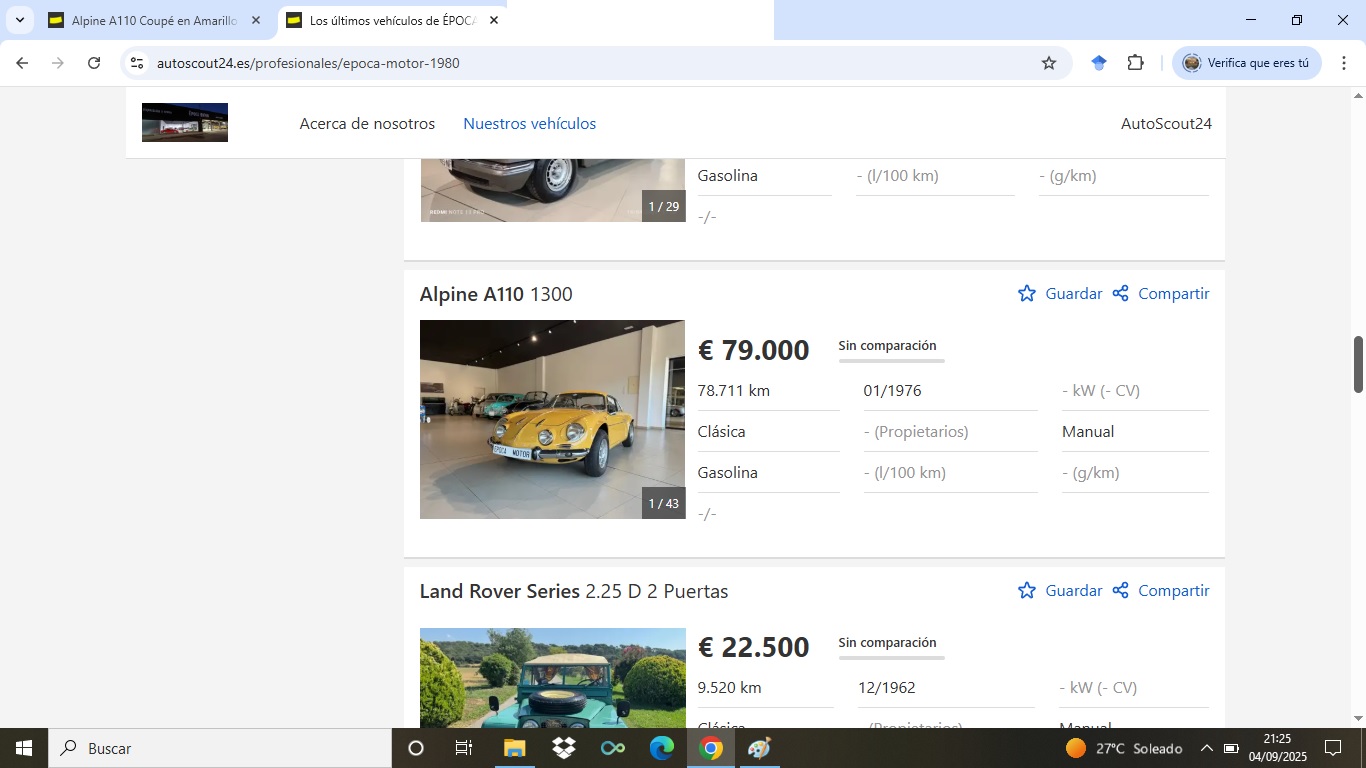Open Chrome three-dot menu
This screenshot has height=768, width=1366.
point(1344,63)
